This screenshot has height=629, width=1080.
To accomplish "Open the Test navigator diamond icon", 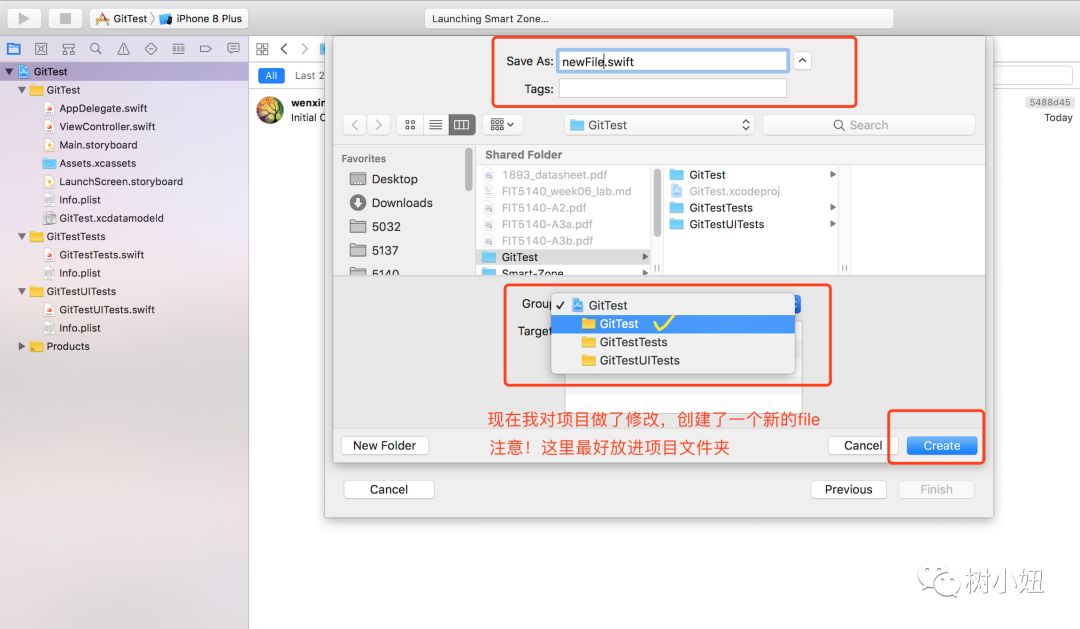I will (151, 49).
